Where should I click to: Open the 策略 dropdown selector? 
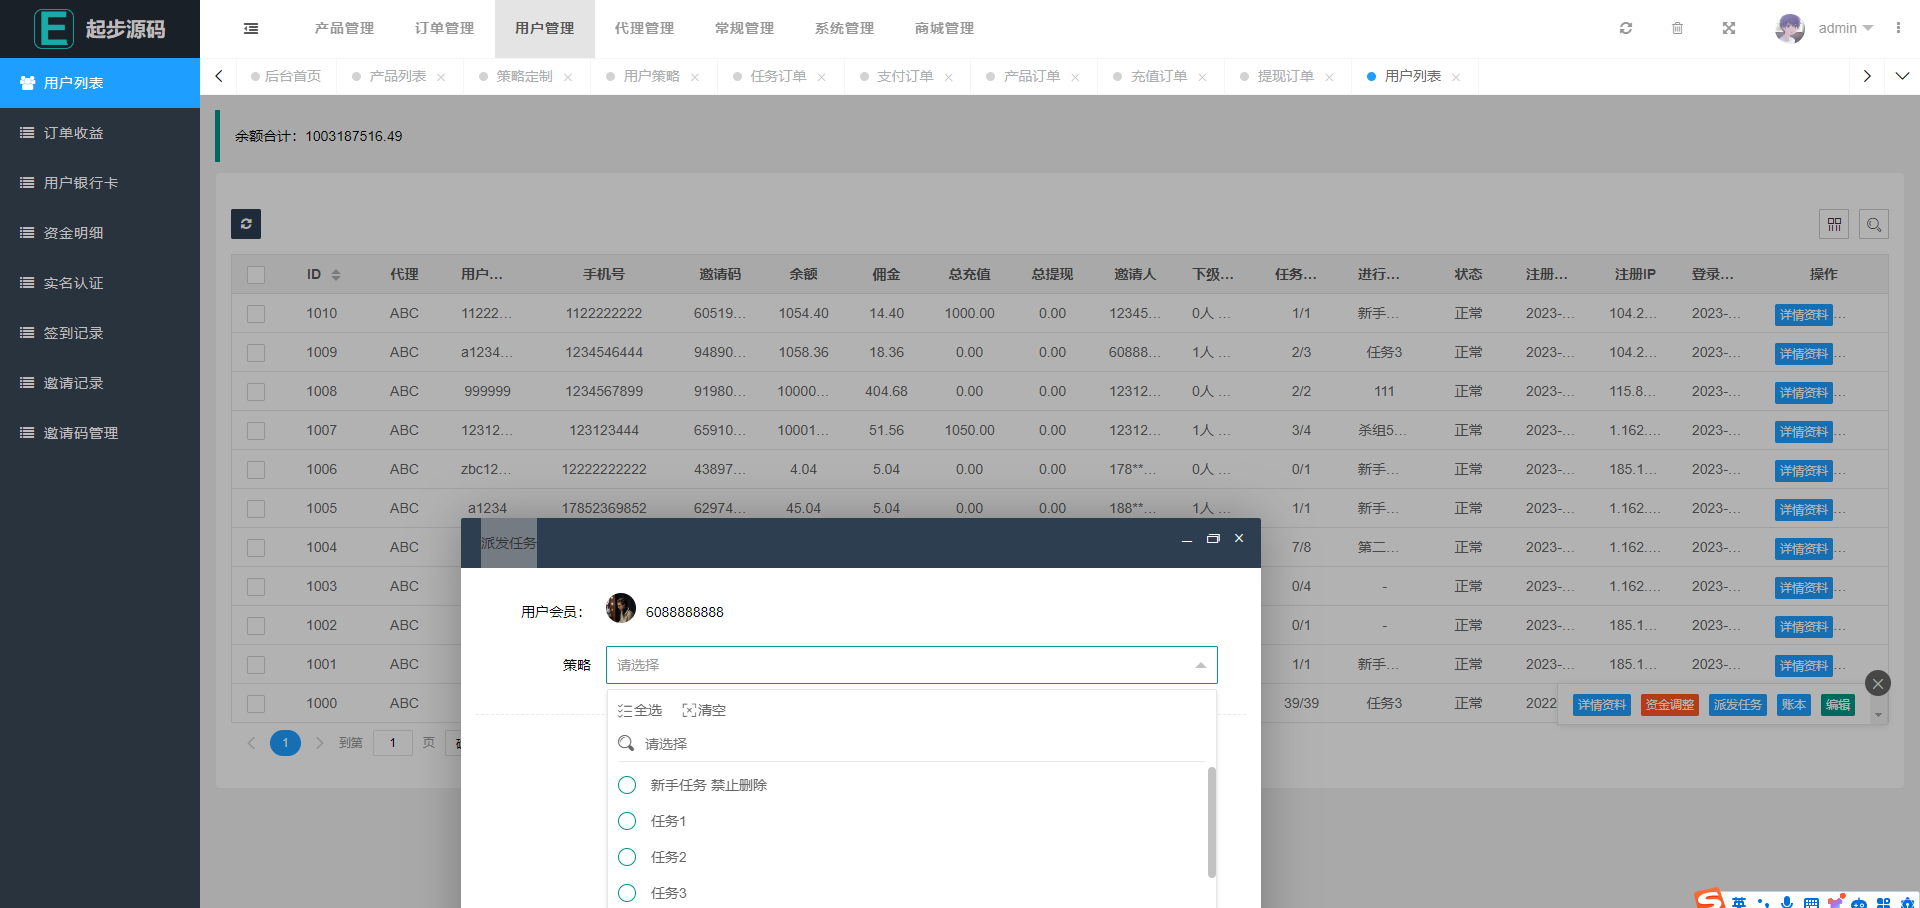pyautogui.click(x=911, y=665)
